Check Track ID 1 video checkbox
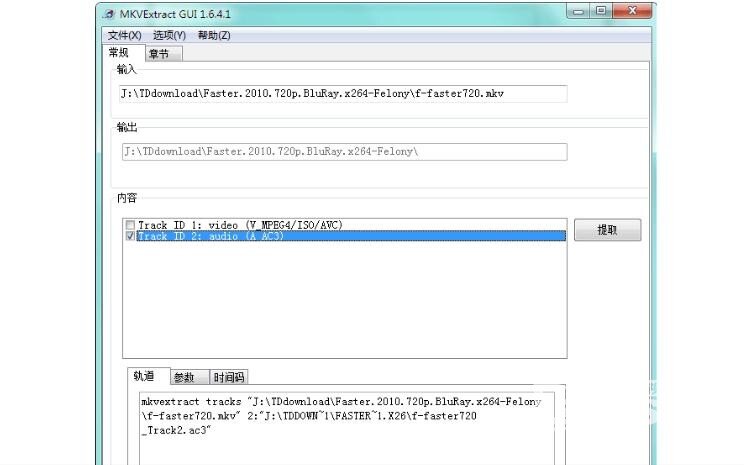This screenshot has height=465, width=744. [130, 225]
